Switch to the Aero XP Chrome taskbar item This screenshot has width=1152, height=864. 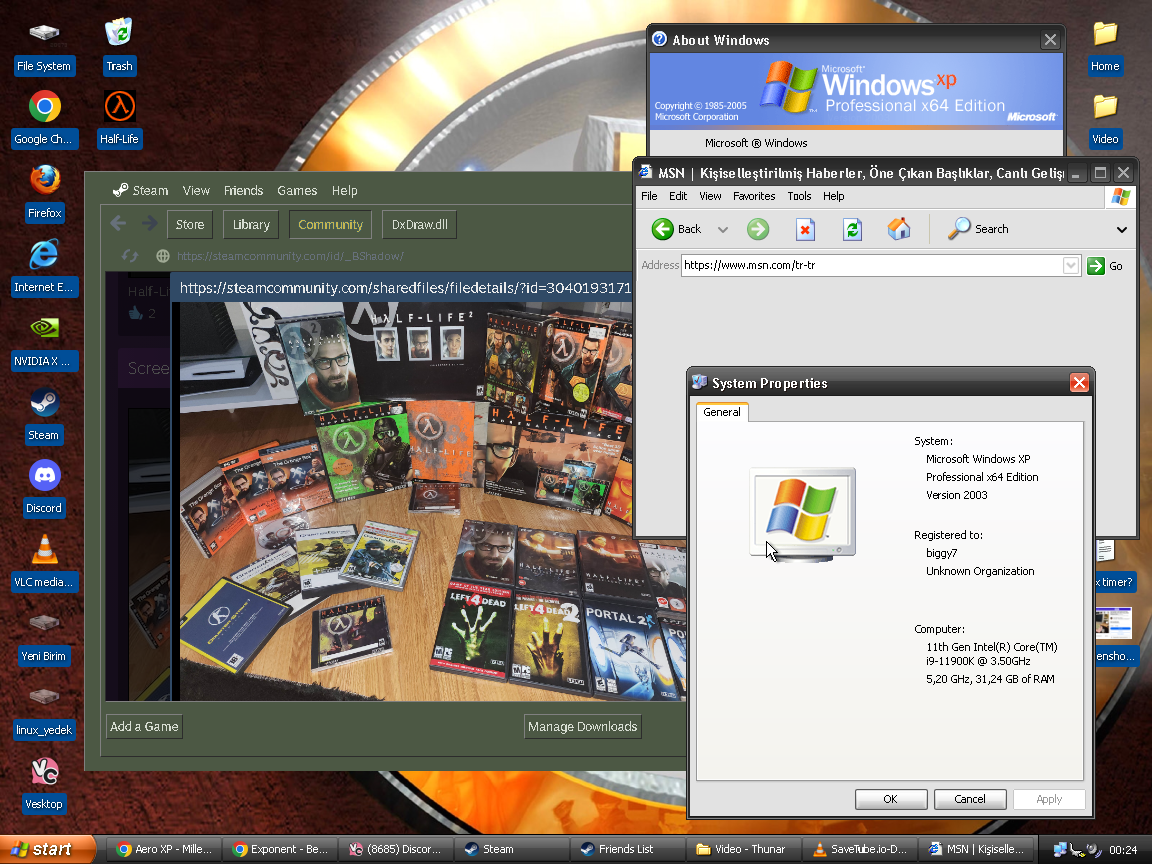[x=163, y=849]
